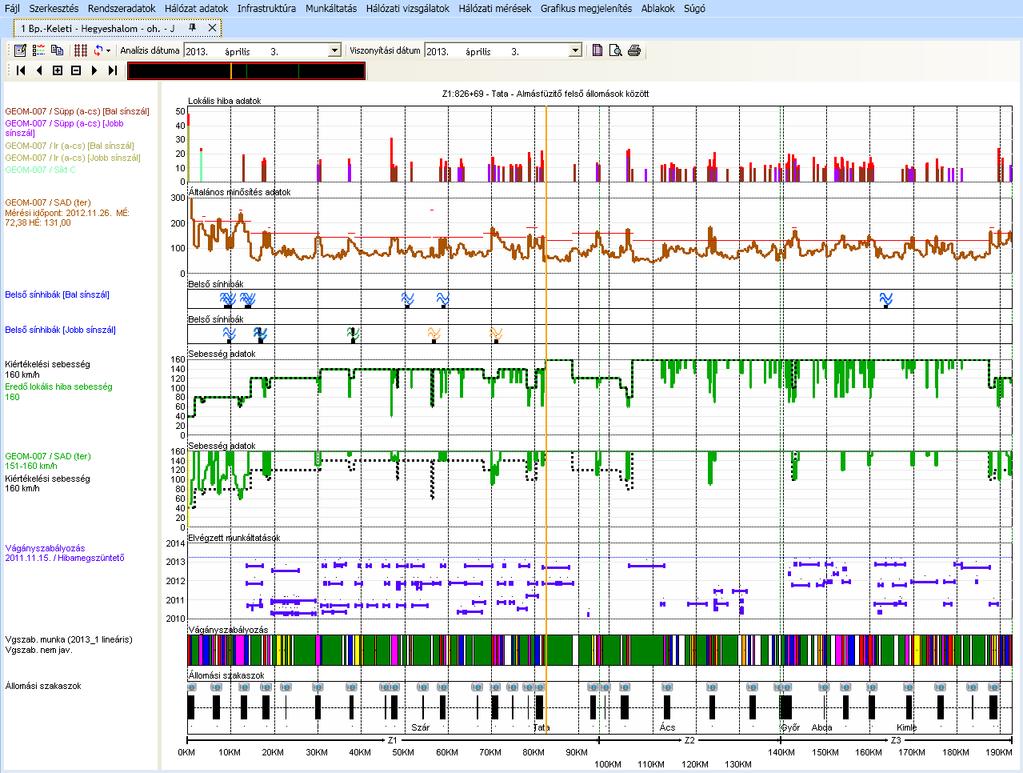Open the Súgó menu
The height and width of the screenshot is (773, 1023).
(694, 8)
